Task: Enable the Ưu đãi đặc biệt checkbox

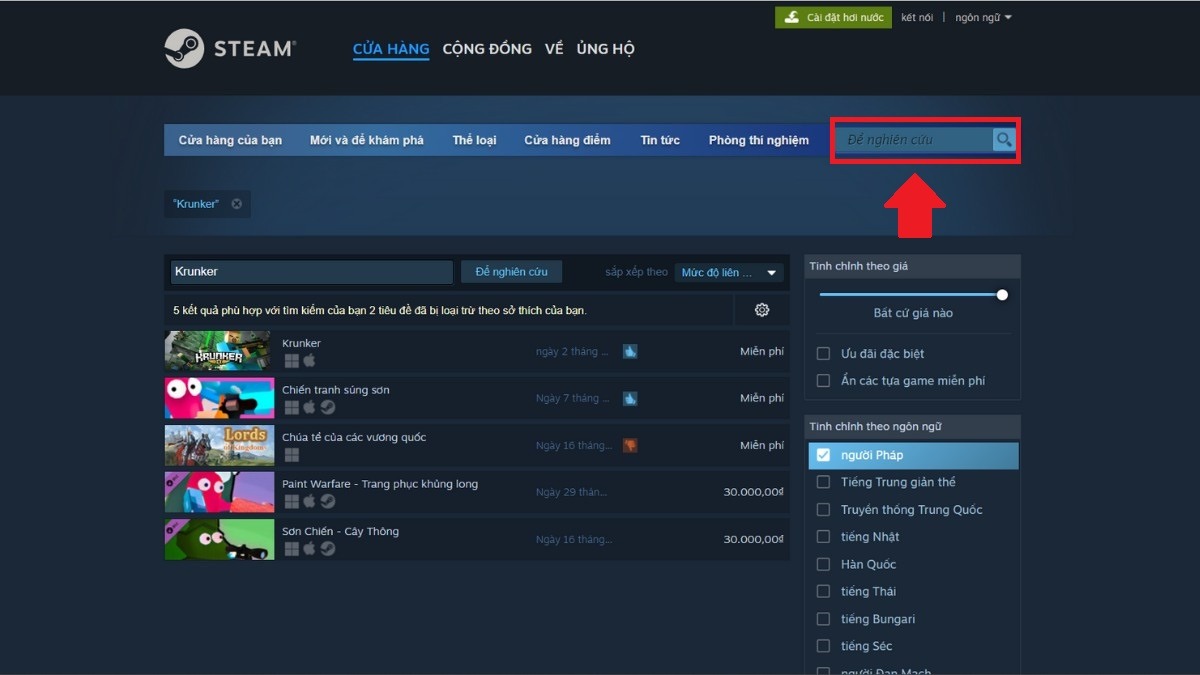Action: click(823, 354)
